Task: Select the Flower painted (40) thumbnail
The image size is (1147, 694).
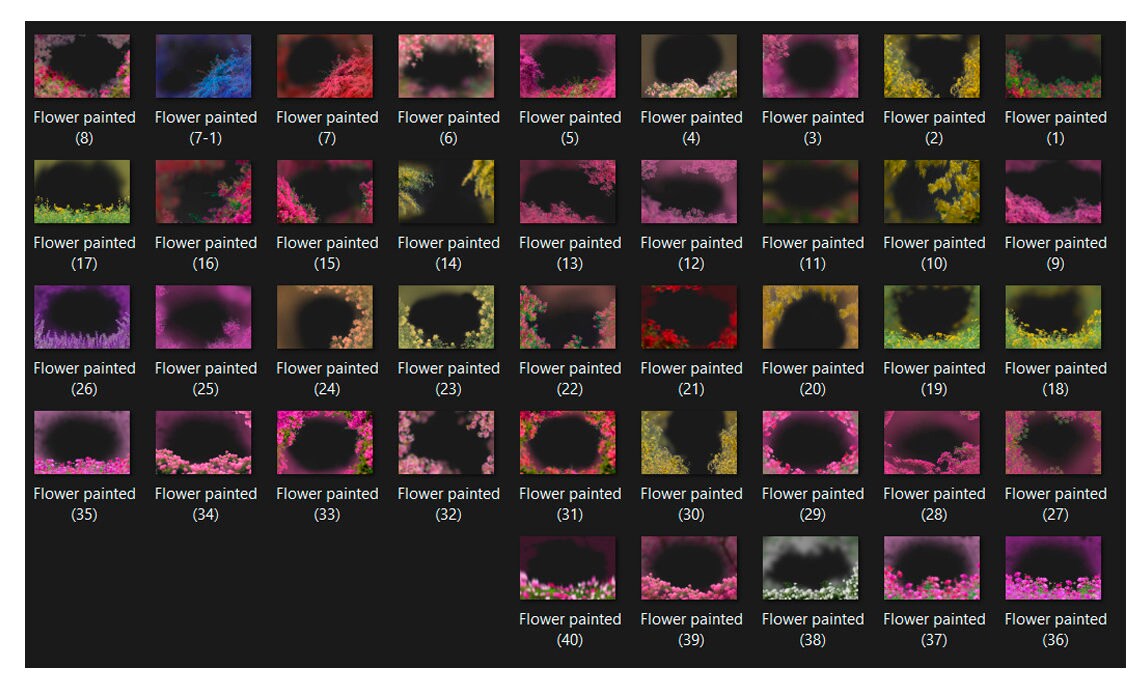Action: (568, 567)
